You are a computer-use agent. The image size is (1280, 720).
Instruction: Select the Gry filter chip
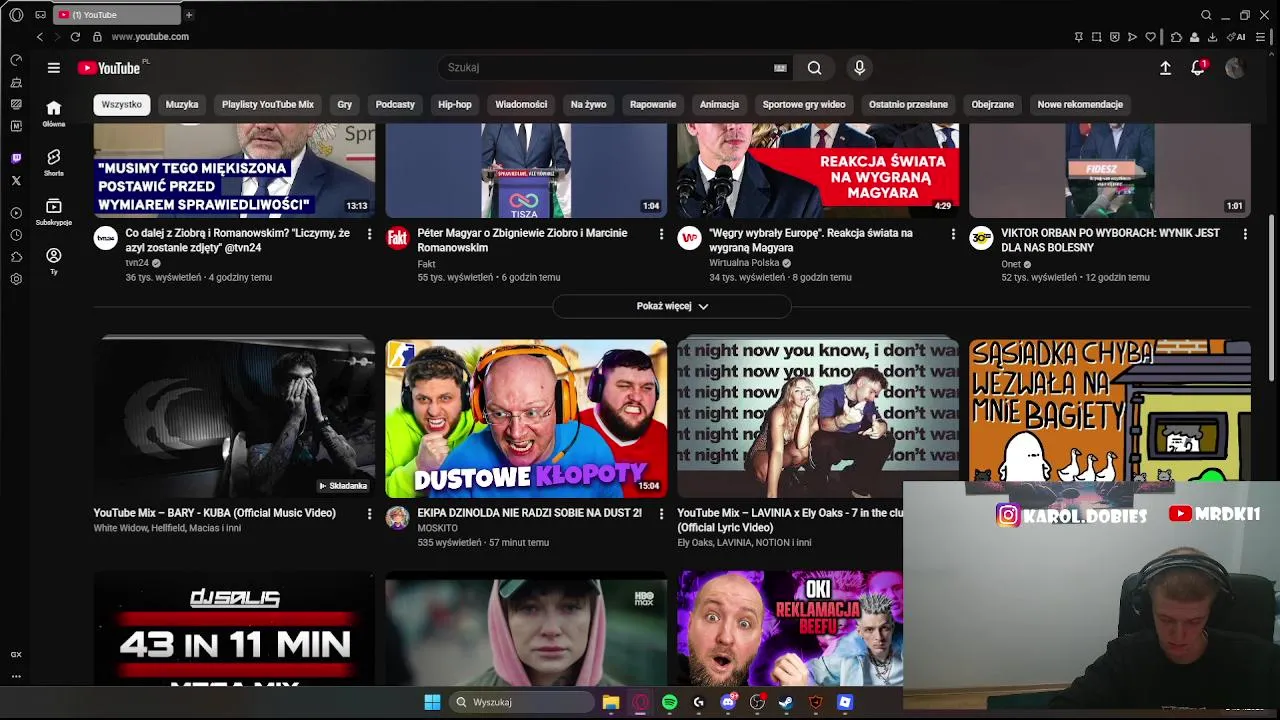click(x=345, y=104)
